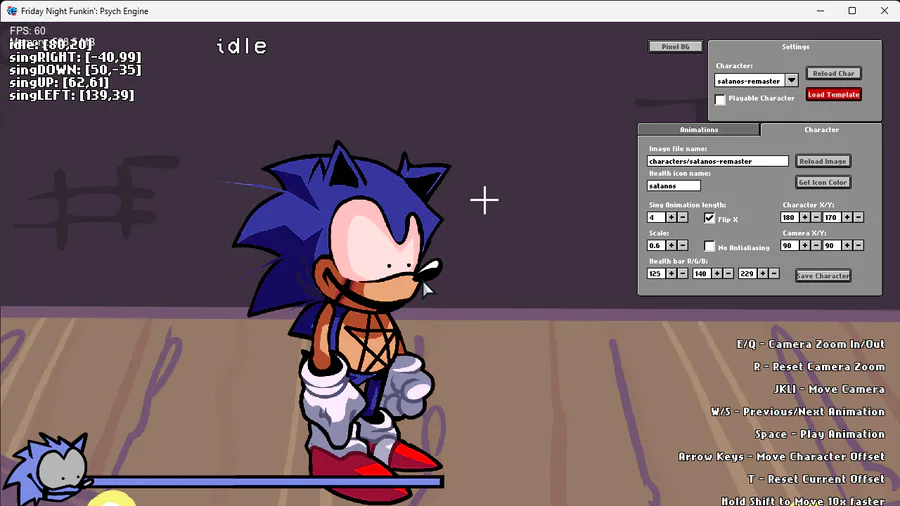
Task: Switch to the Character tab
Action: 821,130
